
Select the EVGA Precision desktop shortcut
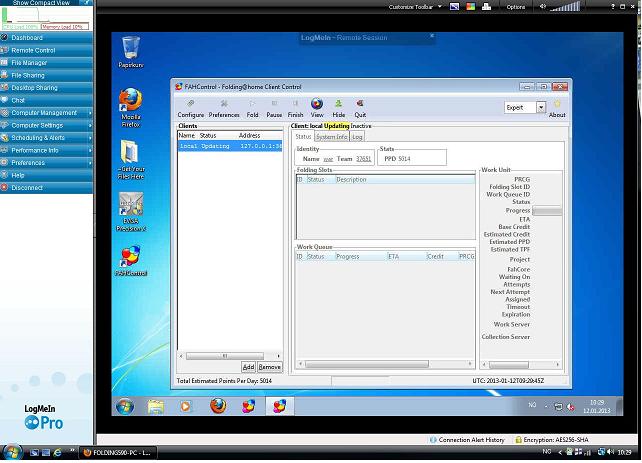(x=131, y=212)
